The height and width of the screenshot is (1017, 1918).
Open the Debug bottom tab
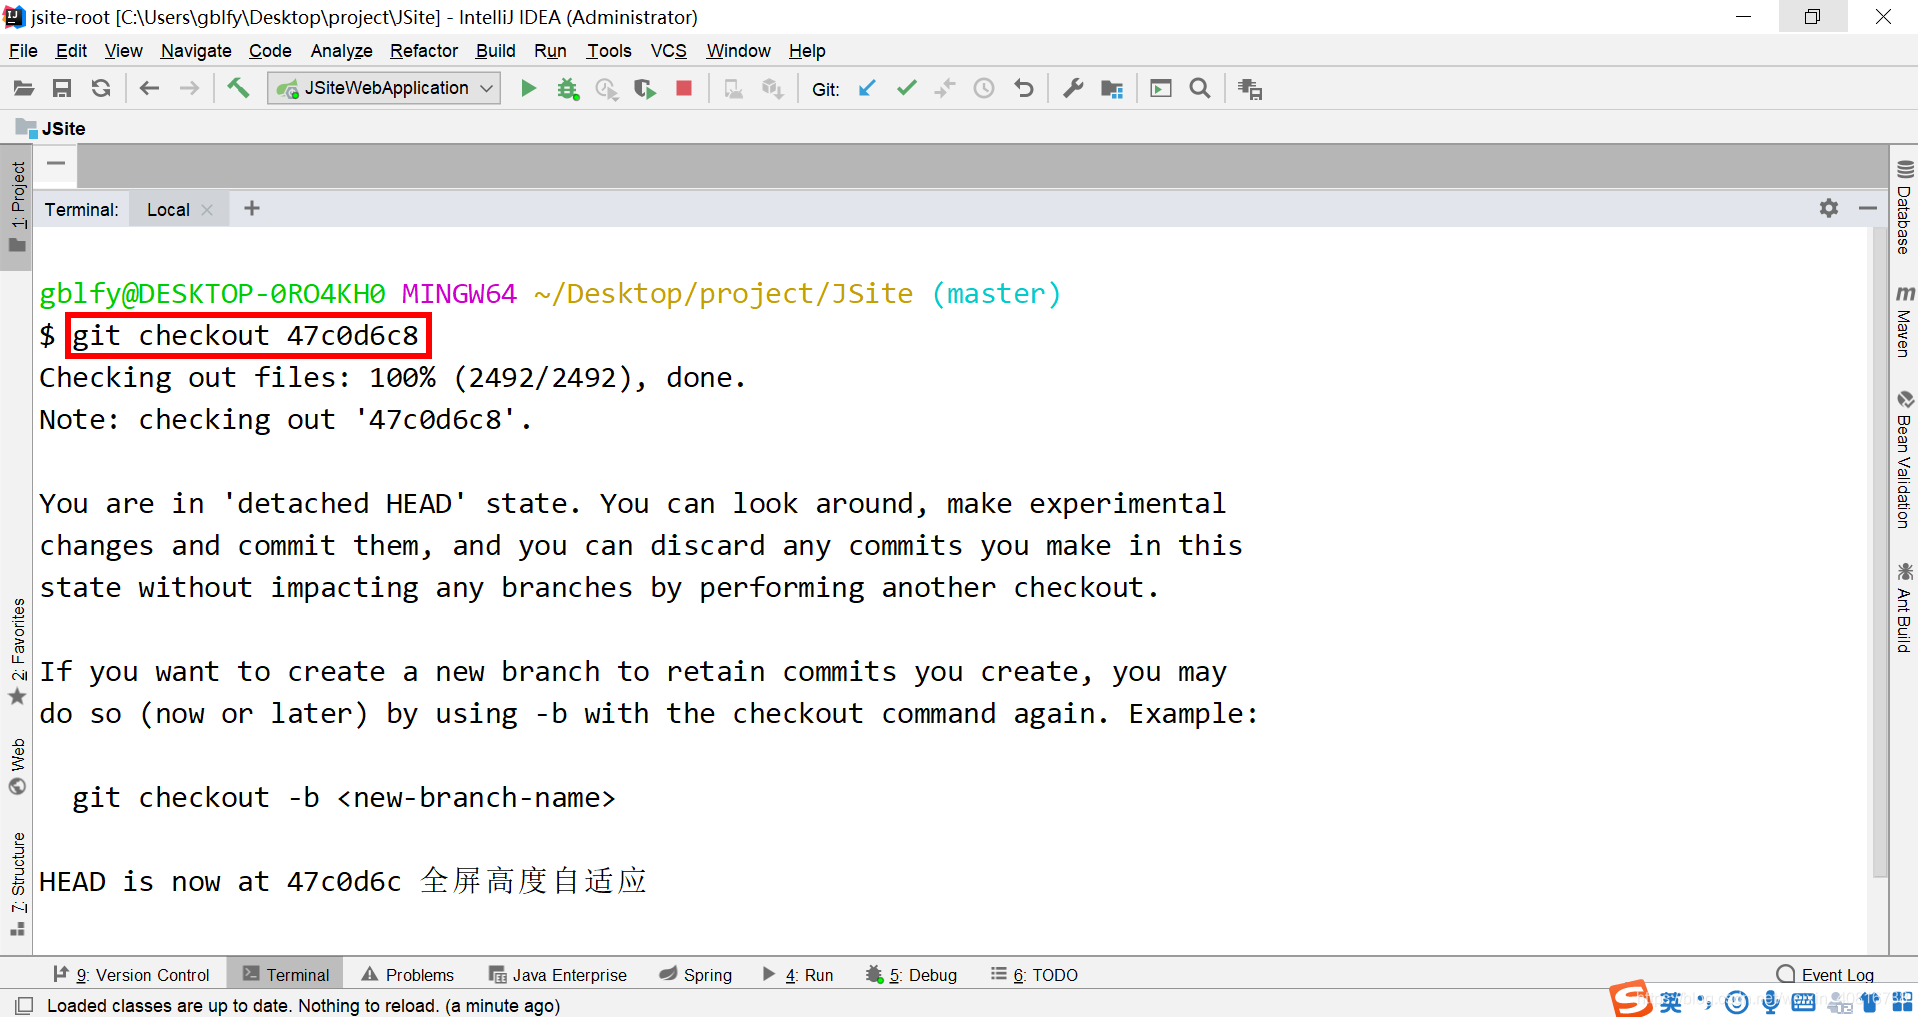(912, 975)
